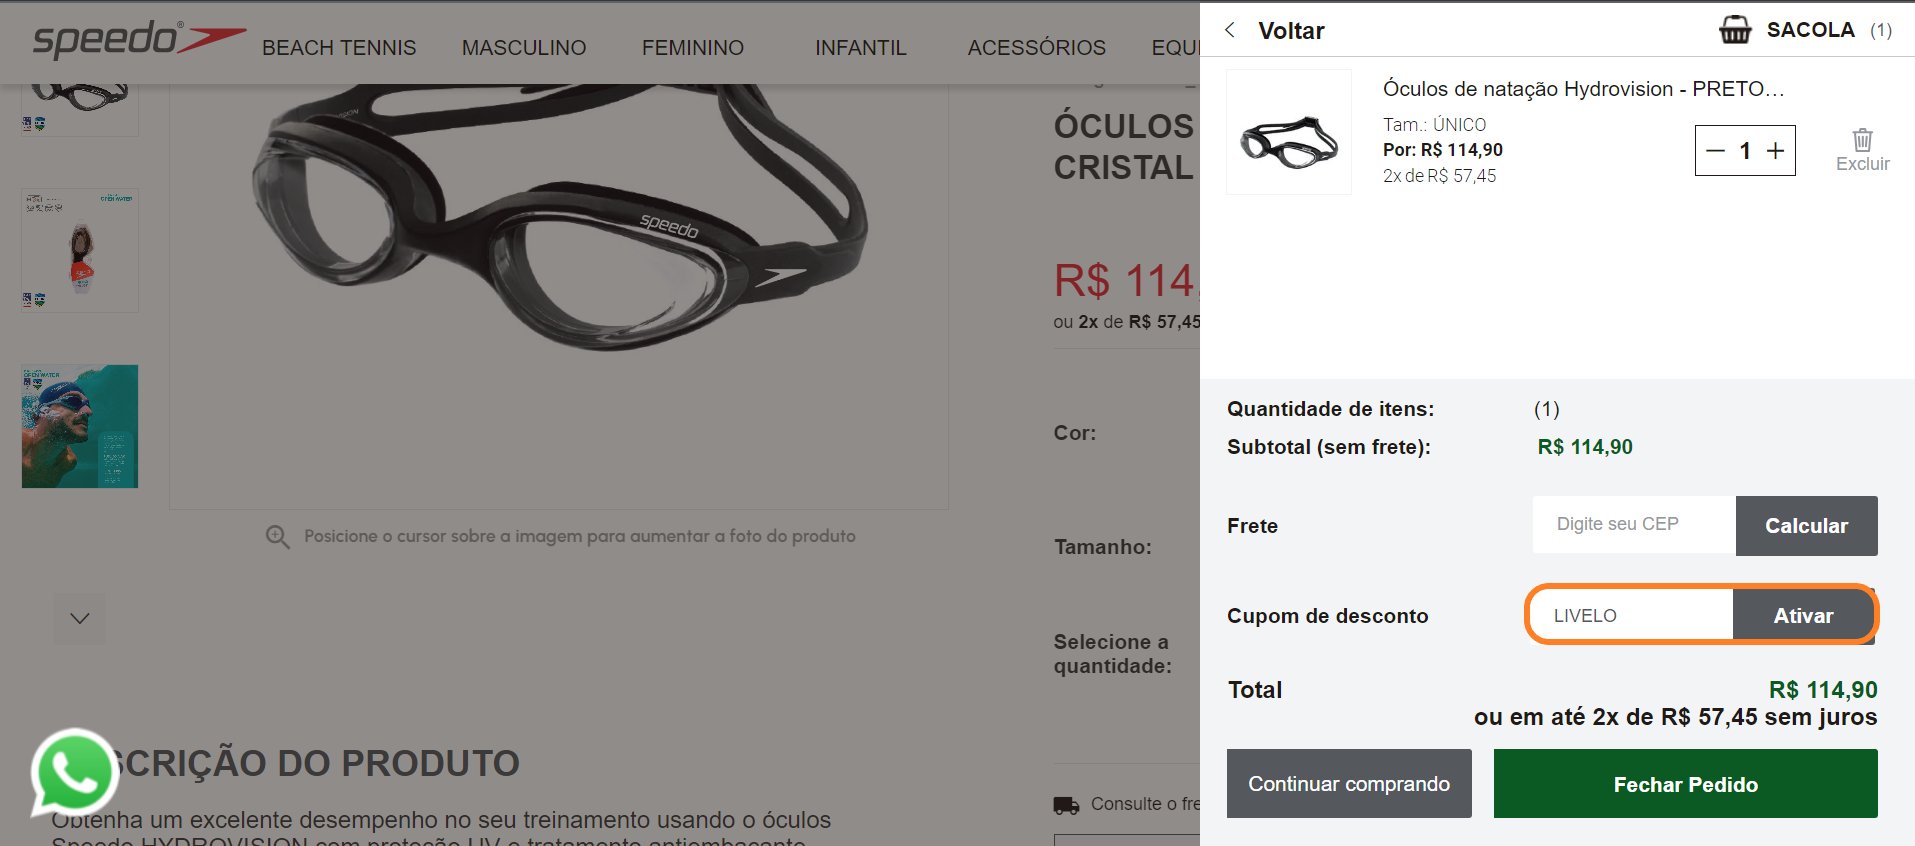Delete item with Excluir trash icon

tap(1862, 150)
